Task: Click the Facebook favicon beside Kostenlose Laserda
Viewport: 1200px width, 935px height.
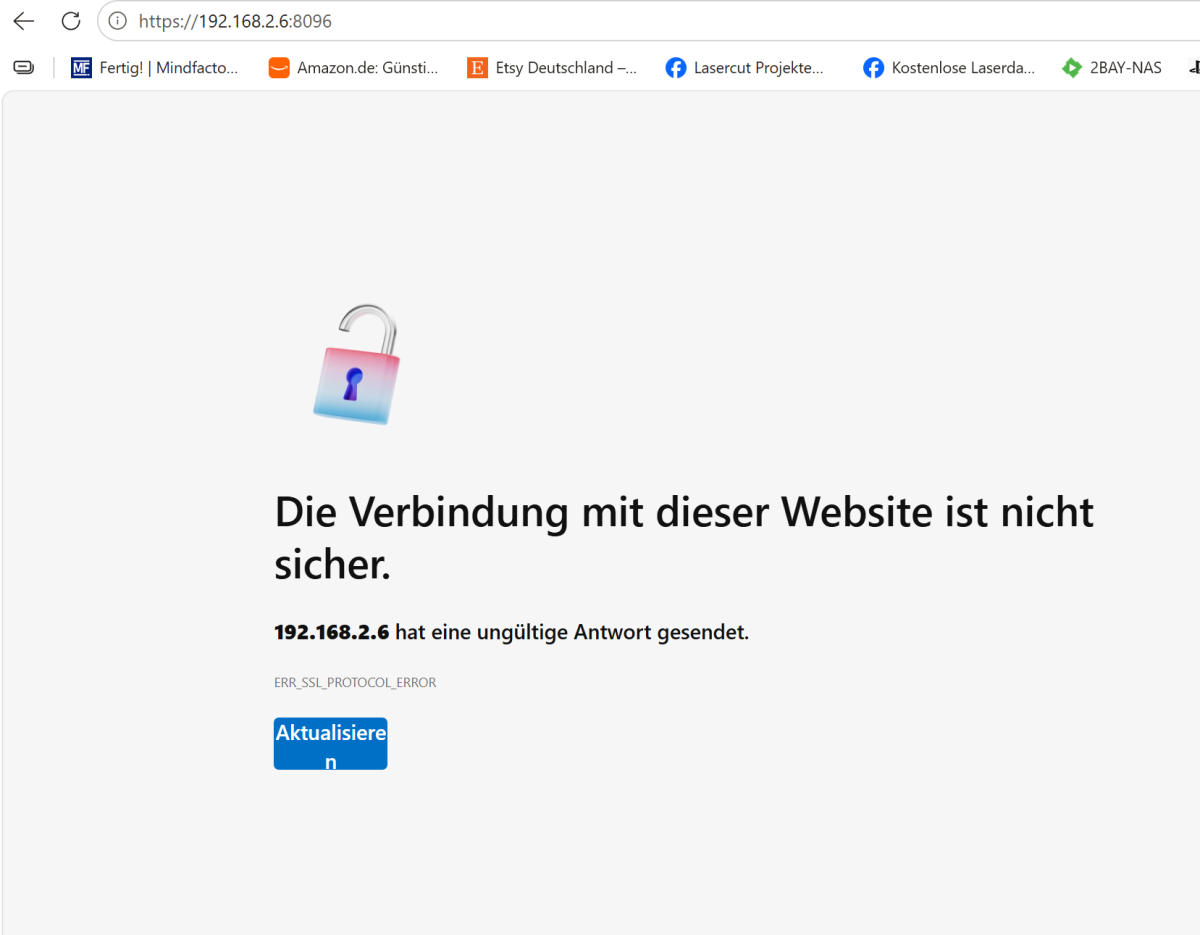Action: coord(874,68)
